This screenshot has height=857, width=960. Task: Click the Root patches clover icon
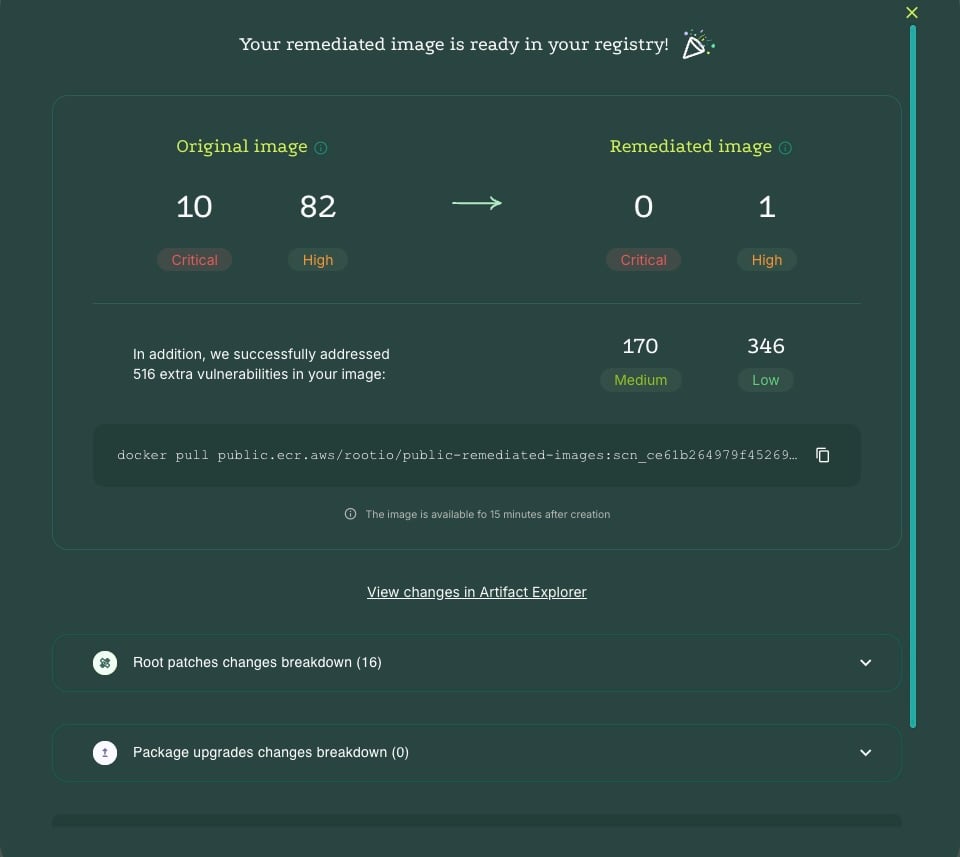pos(105,662)
